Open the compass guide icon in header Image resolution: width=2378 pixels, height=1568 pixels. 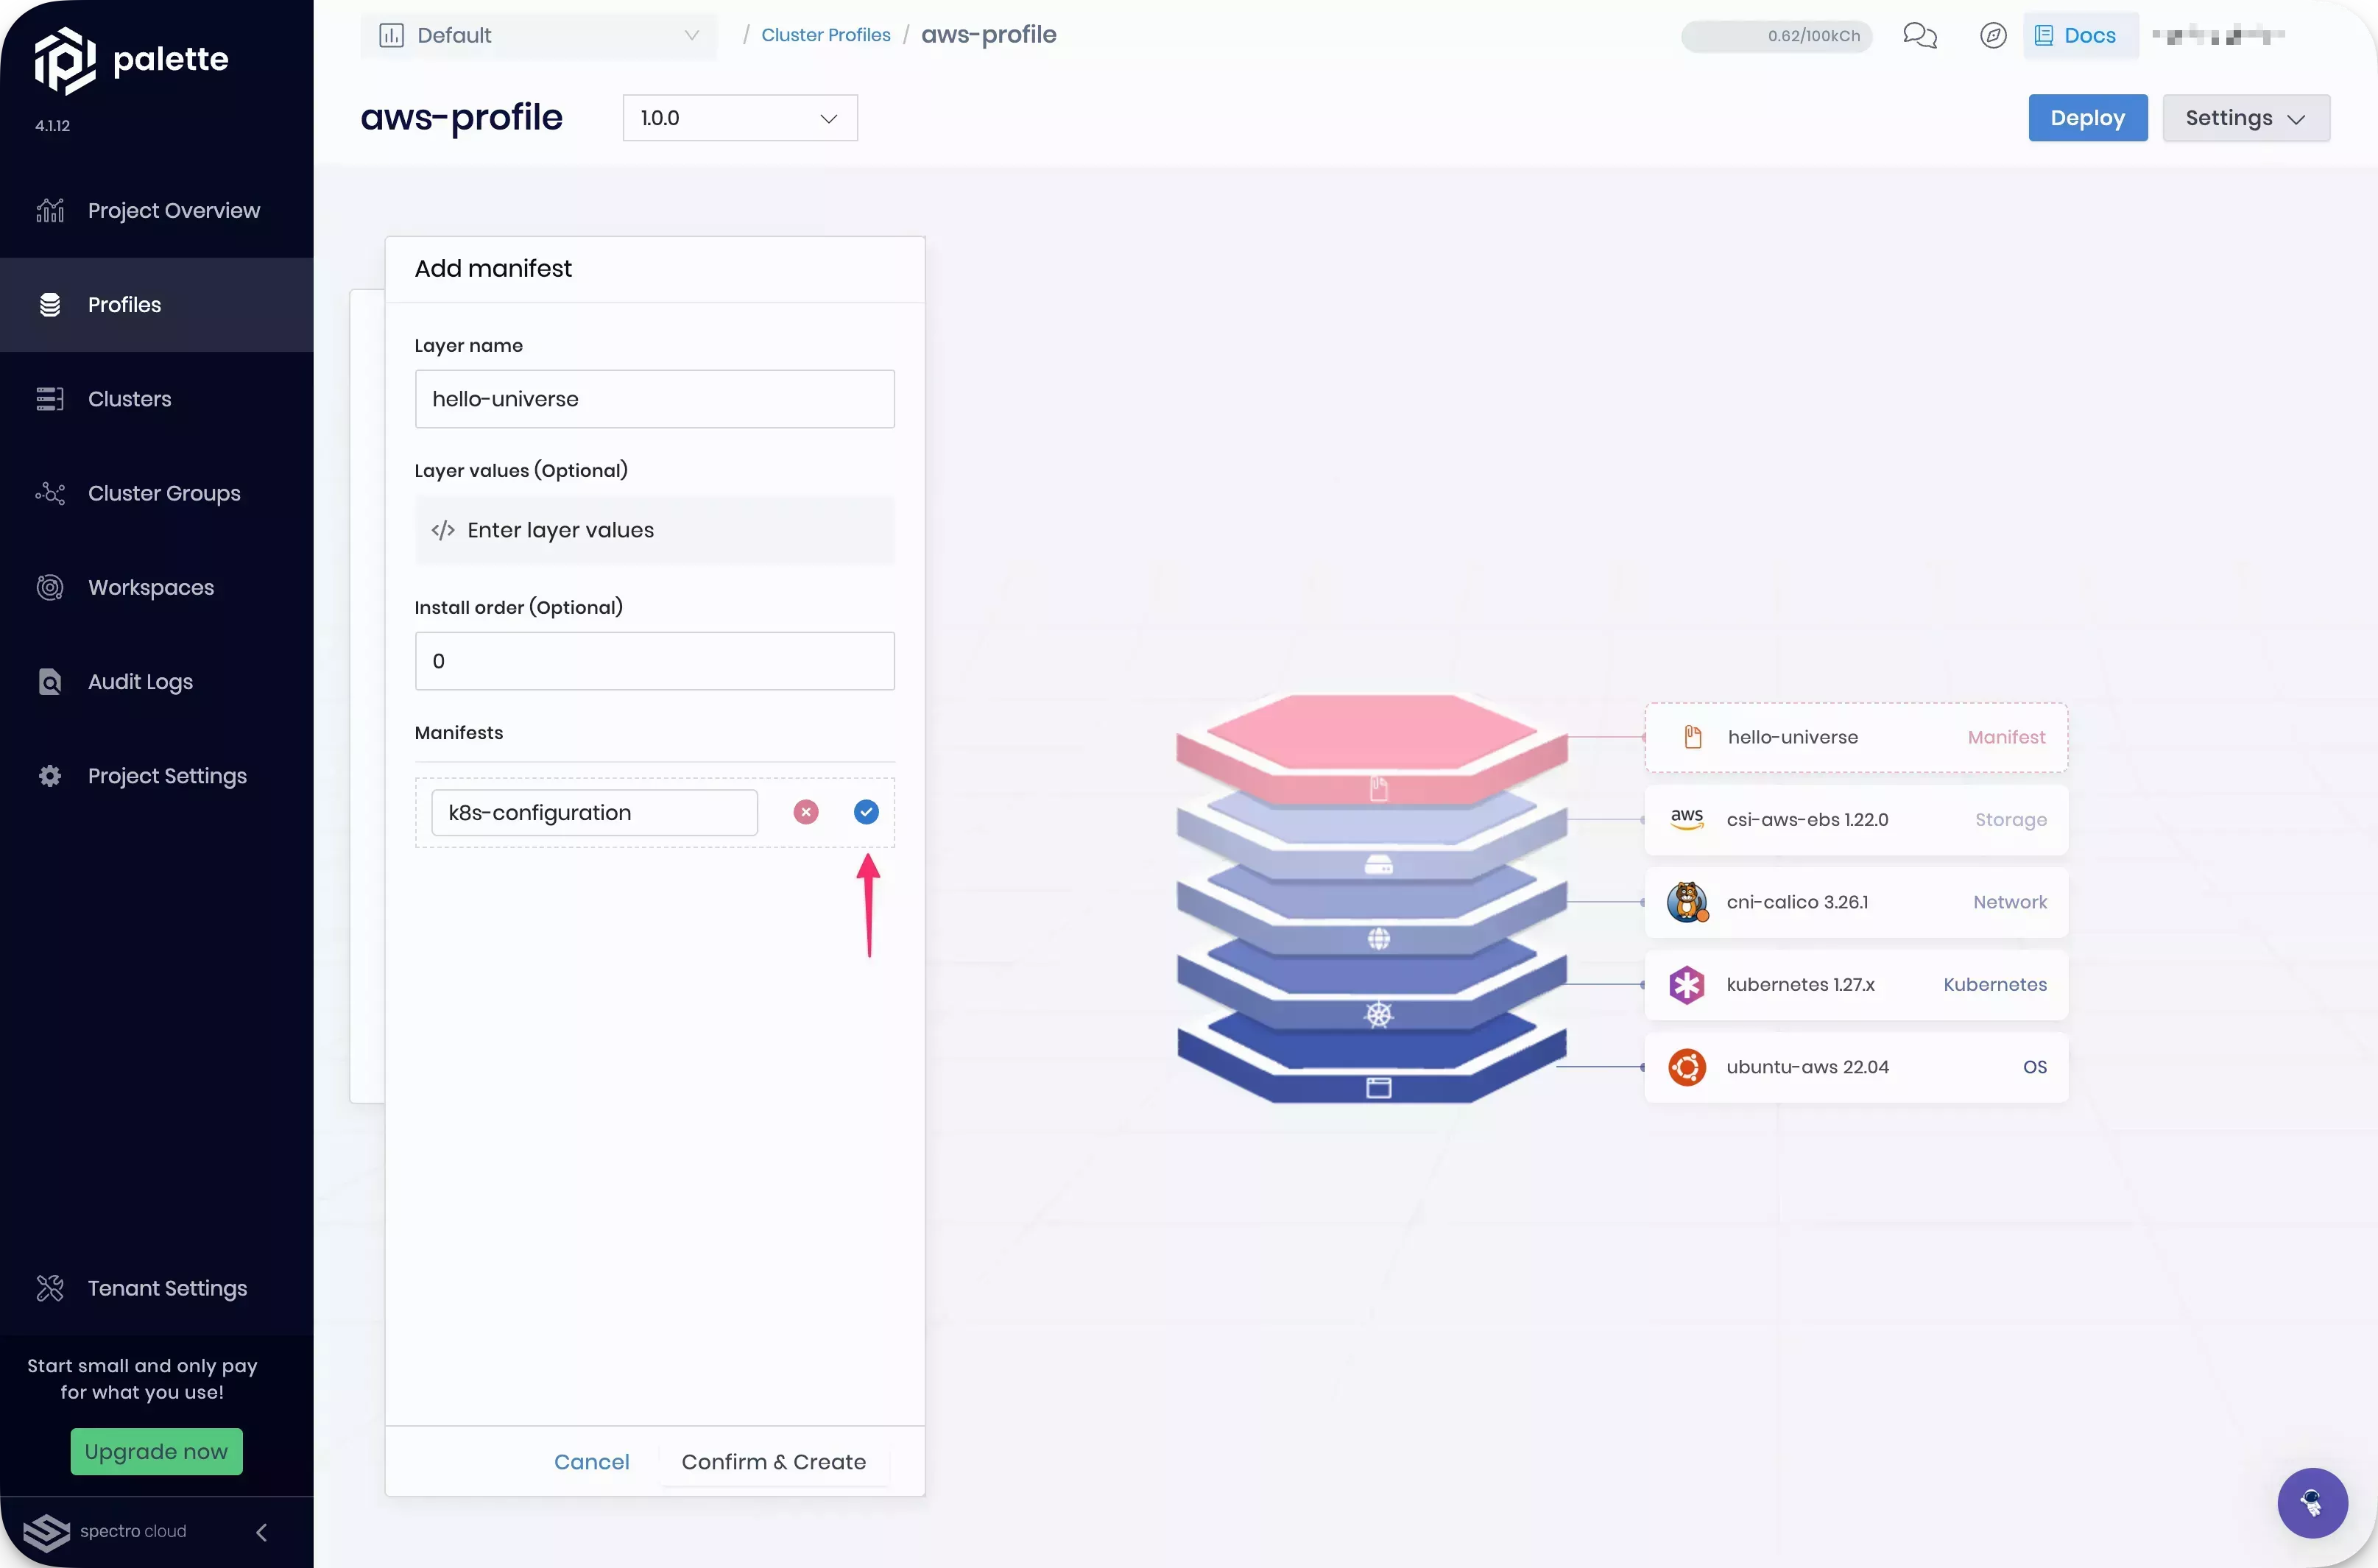coord(1992,36)
